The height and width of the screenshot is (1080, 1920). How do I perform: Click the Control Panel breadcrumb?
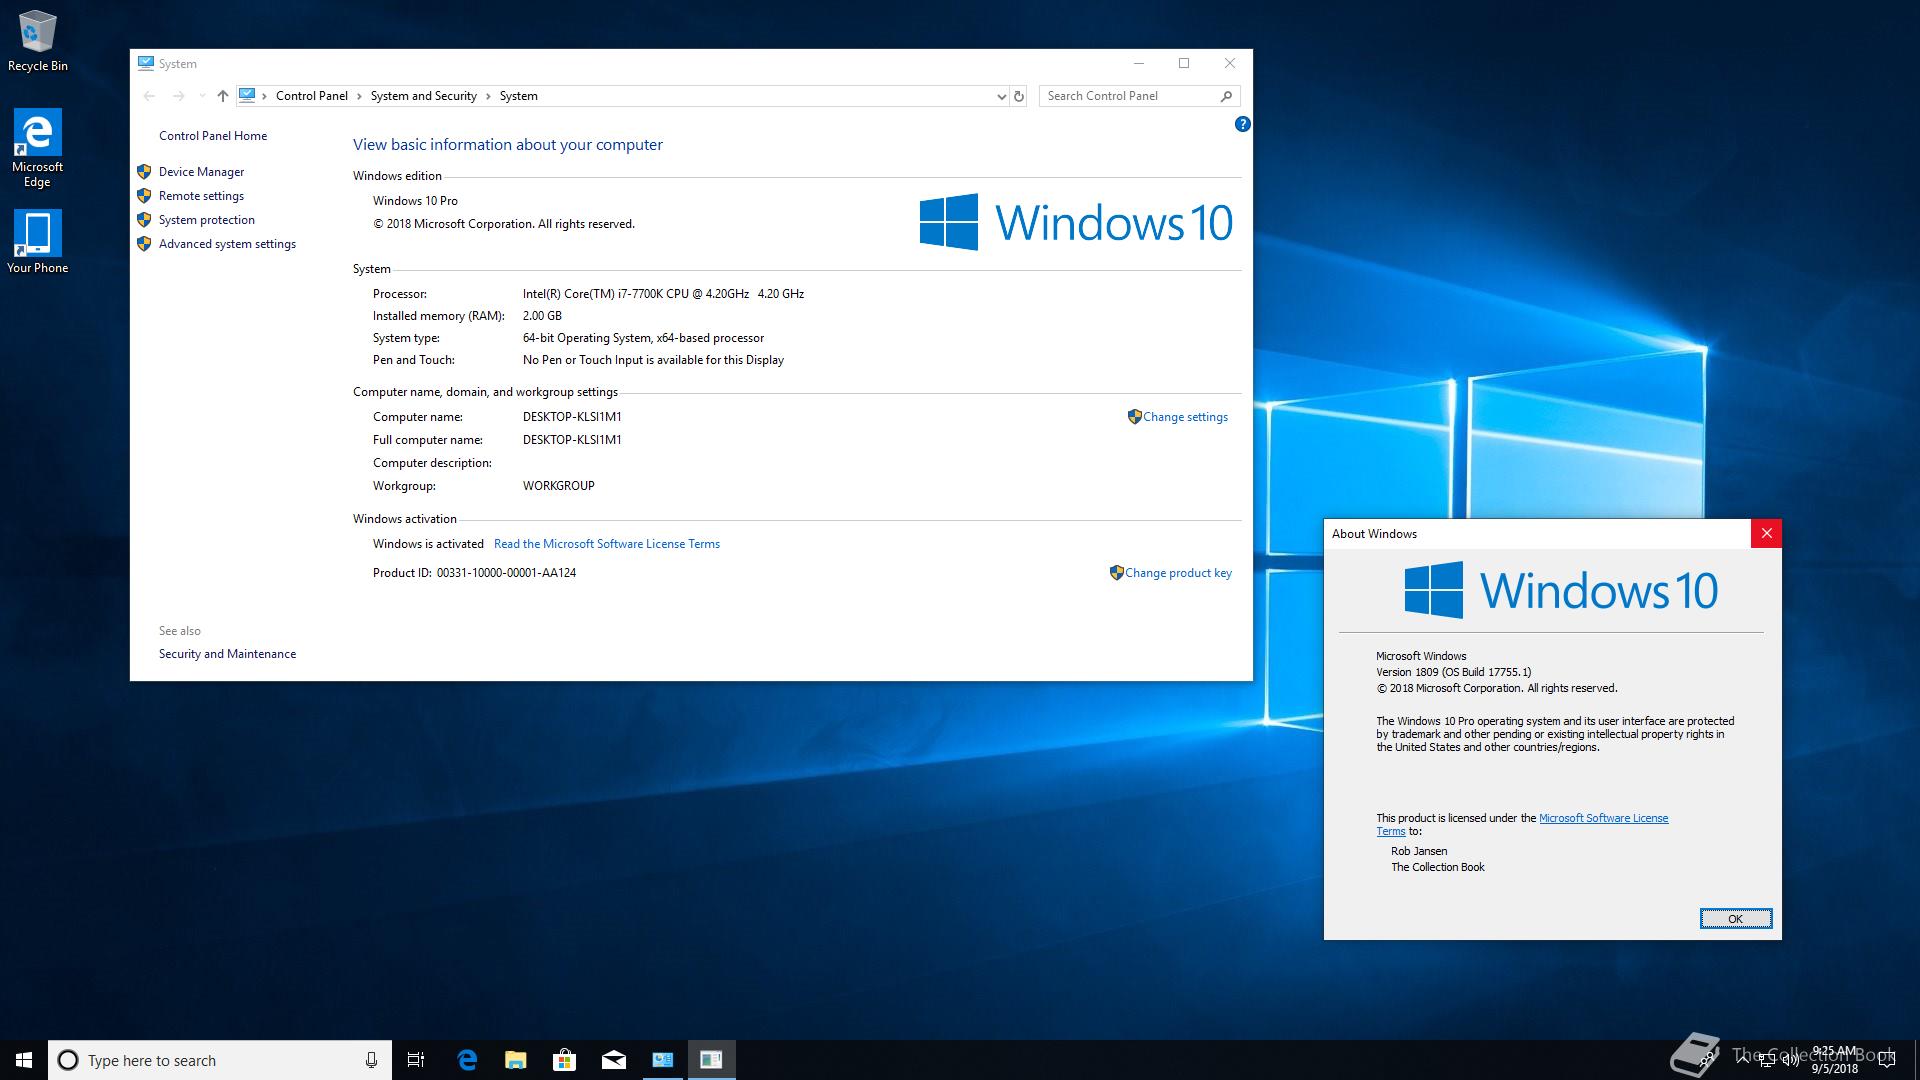point(312,96)
